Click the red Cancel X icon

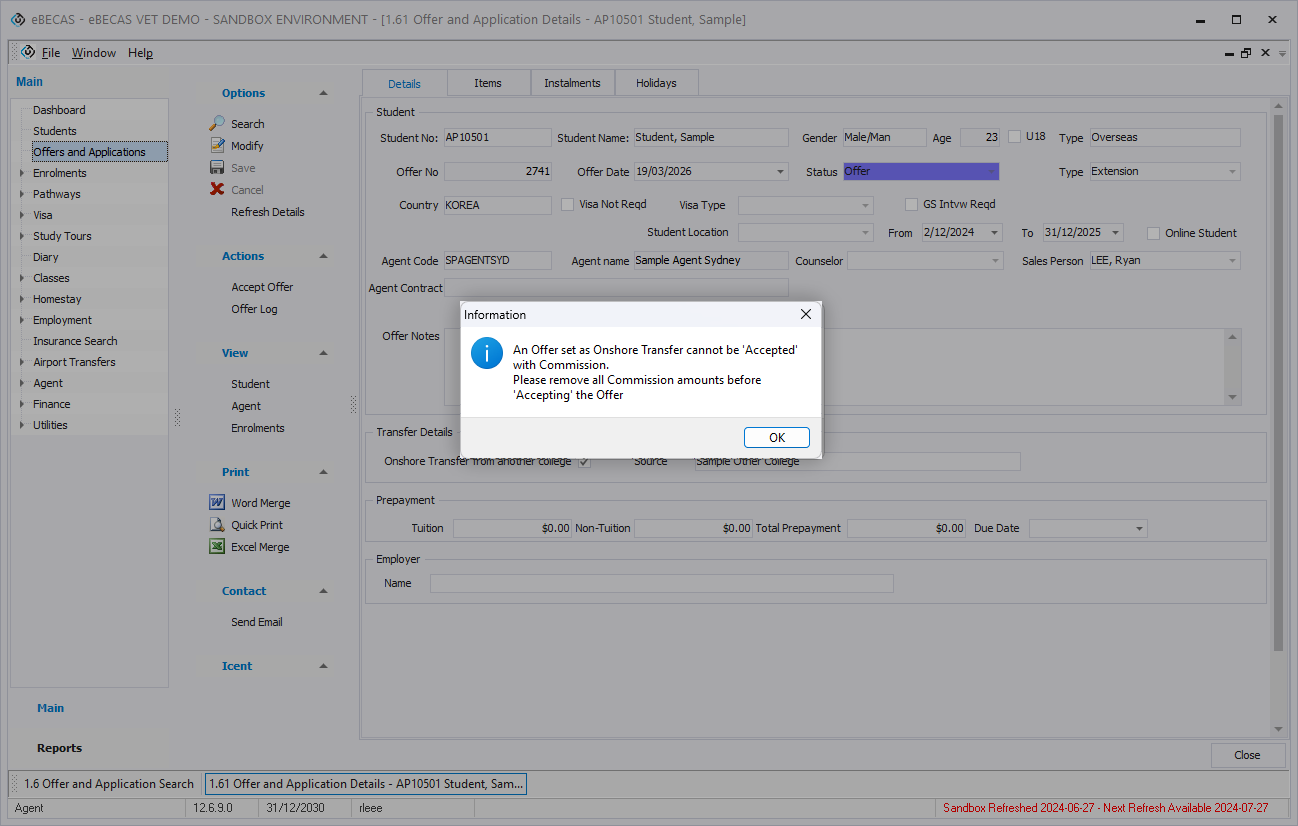(217, 190)
